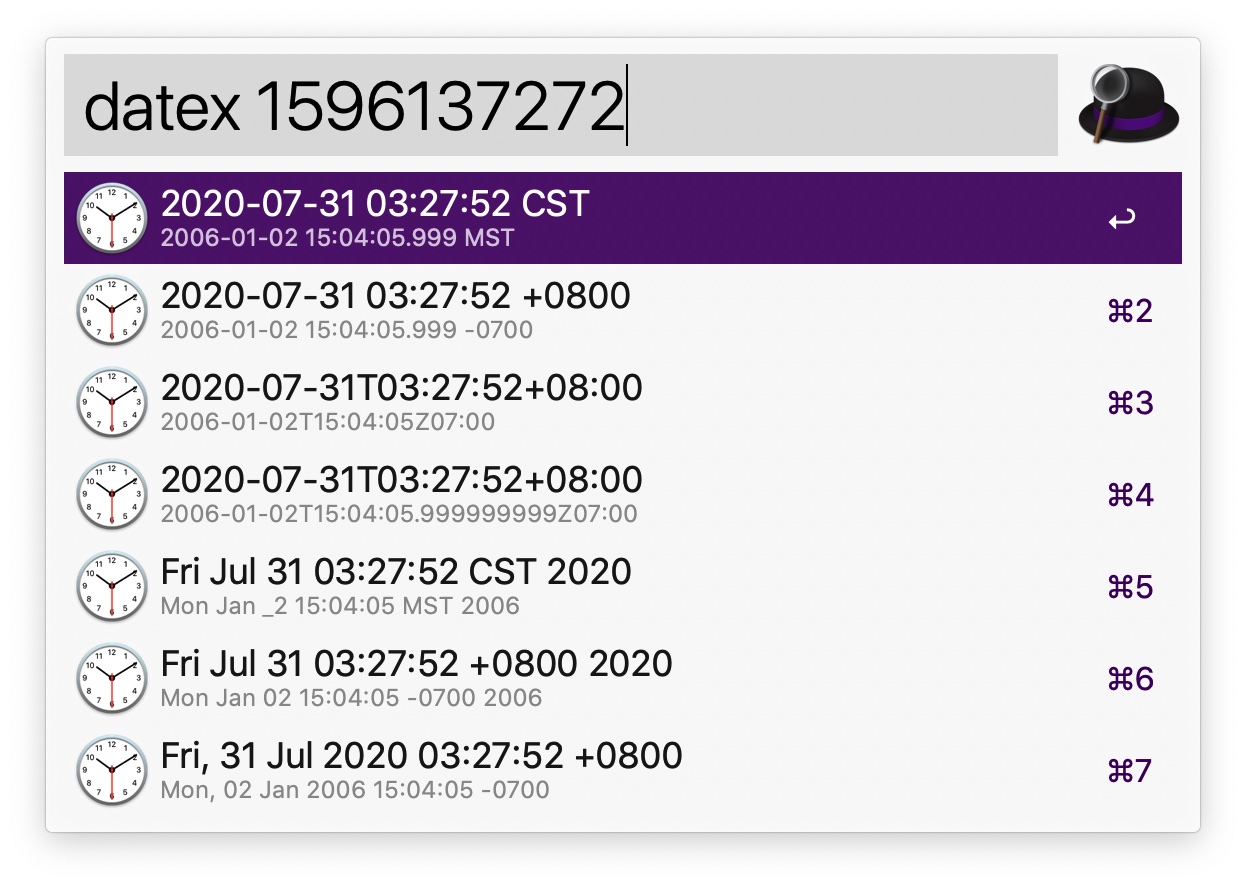Viewport: 1246px width, 886px height.
Task: Click clock icon of the highlighted CST result
Action: click(112, 218)
